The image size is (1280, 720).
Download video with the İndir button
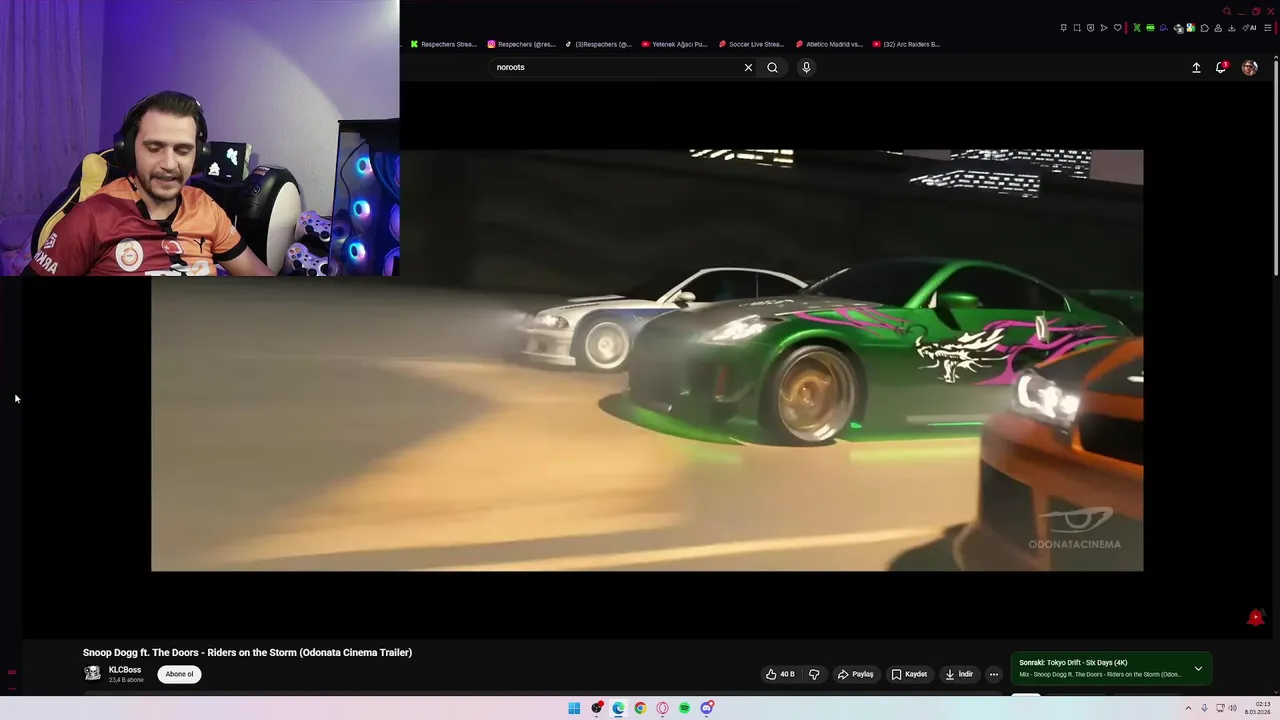coord(959,674)
